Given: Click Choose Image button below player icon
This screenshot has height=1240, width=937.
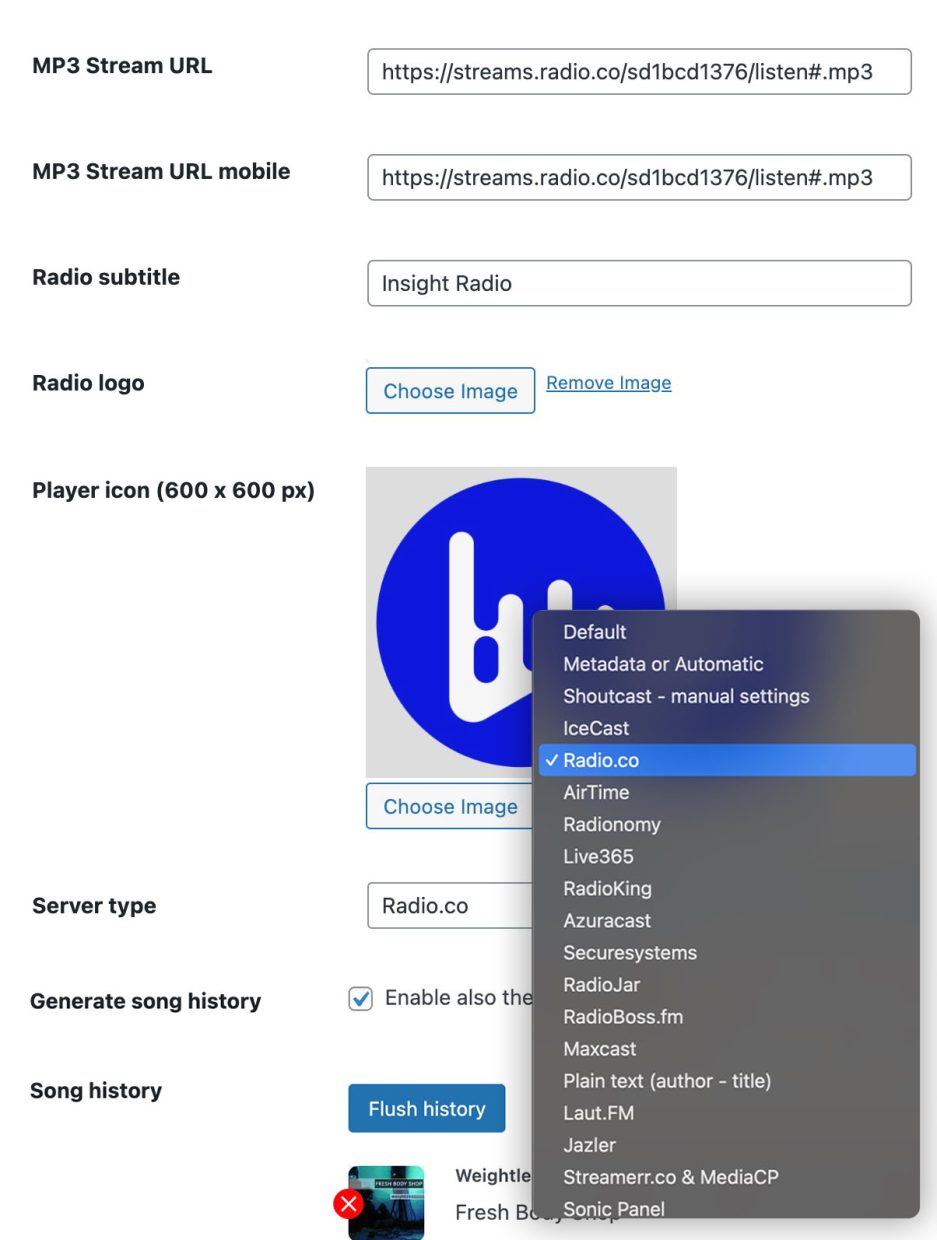Looking at the screenshot, I should coord(450,807).
